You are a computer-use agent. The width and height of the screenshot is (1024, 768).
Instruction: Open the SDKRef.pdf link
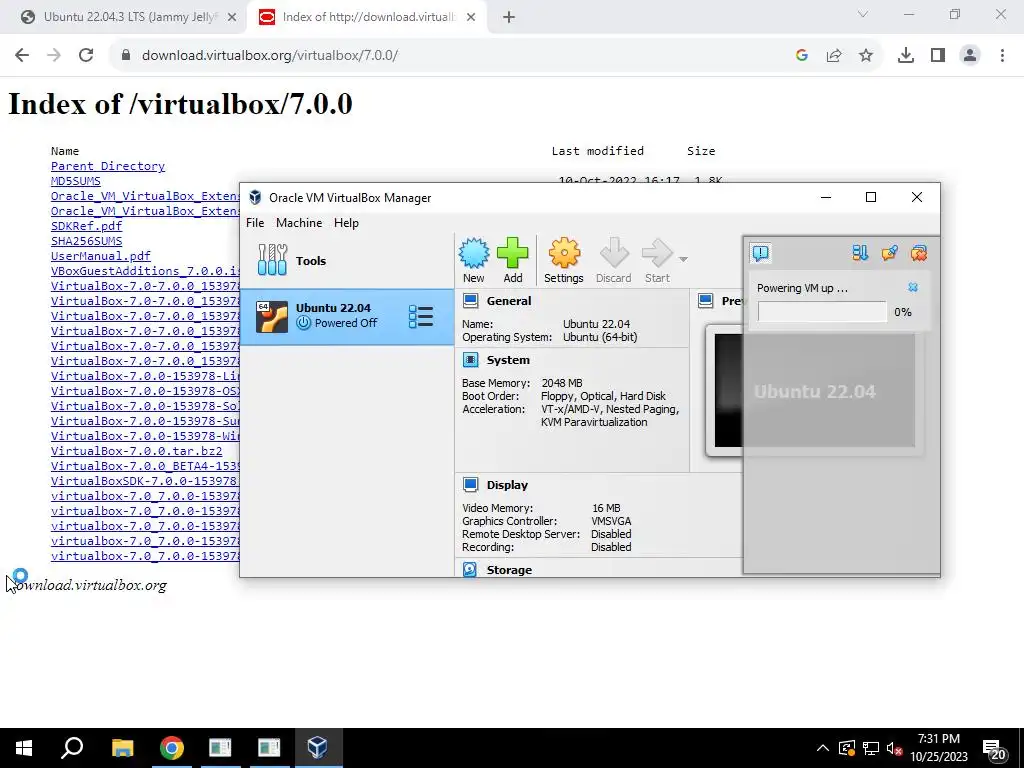click(x=86, y=226)
